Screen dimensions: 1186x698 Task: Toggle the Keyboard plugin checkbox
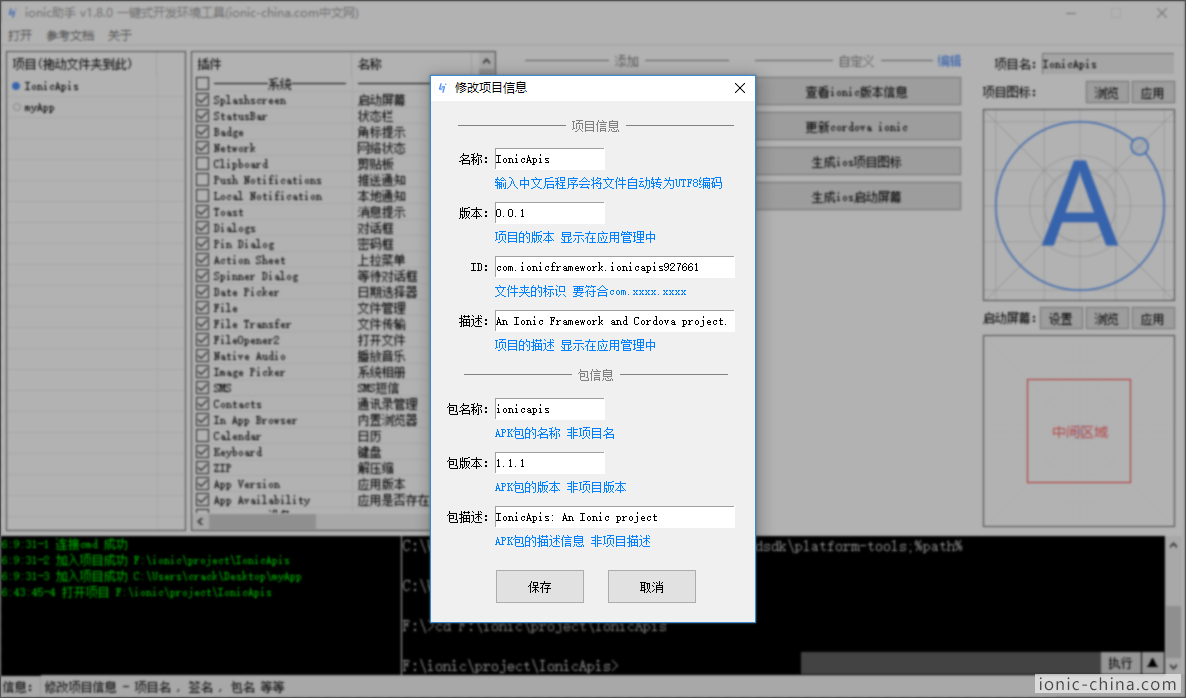(x=203, y=451)
